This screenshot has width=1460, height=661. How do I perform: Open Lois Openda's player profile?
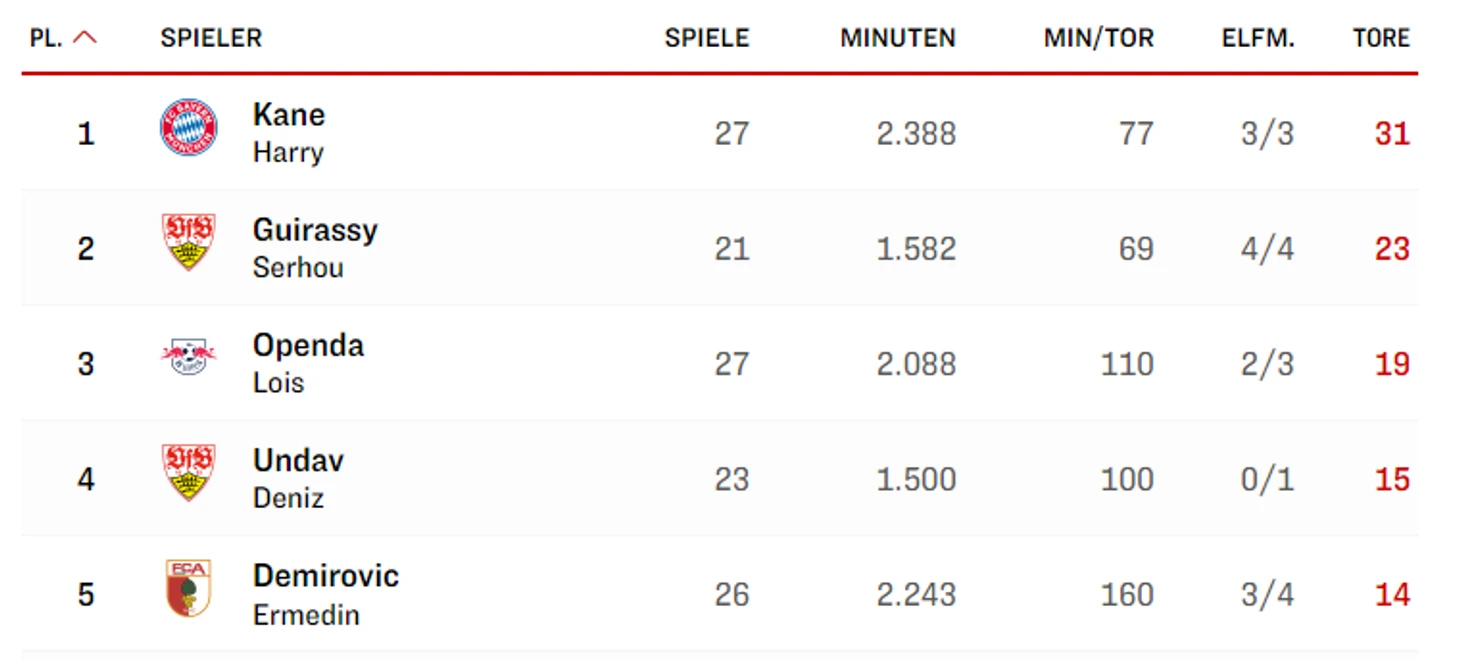point(308,363)
